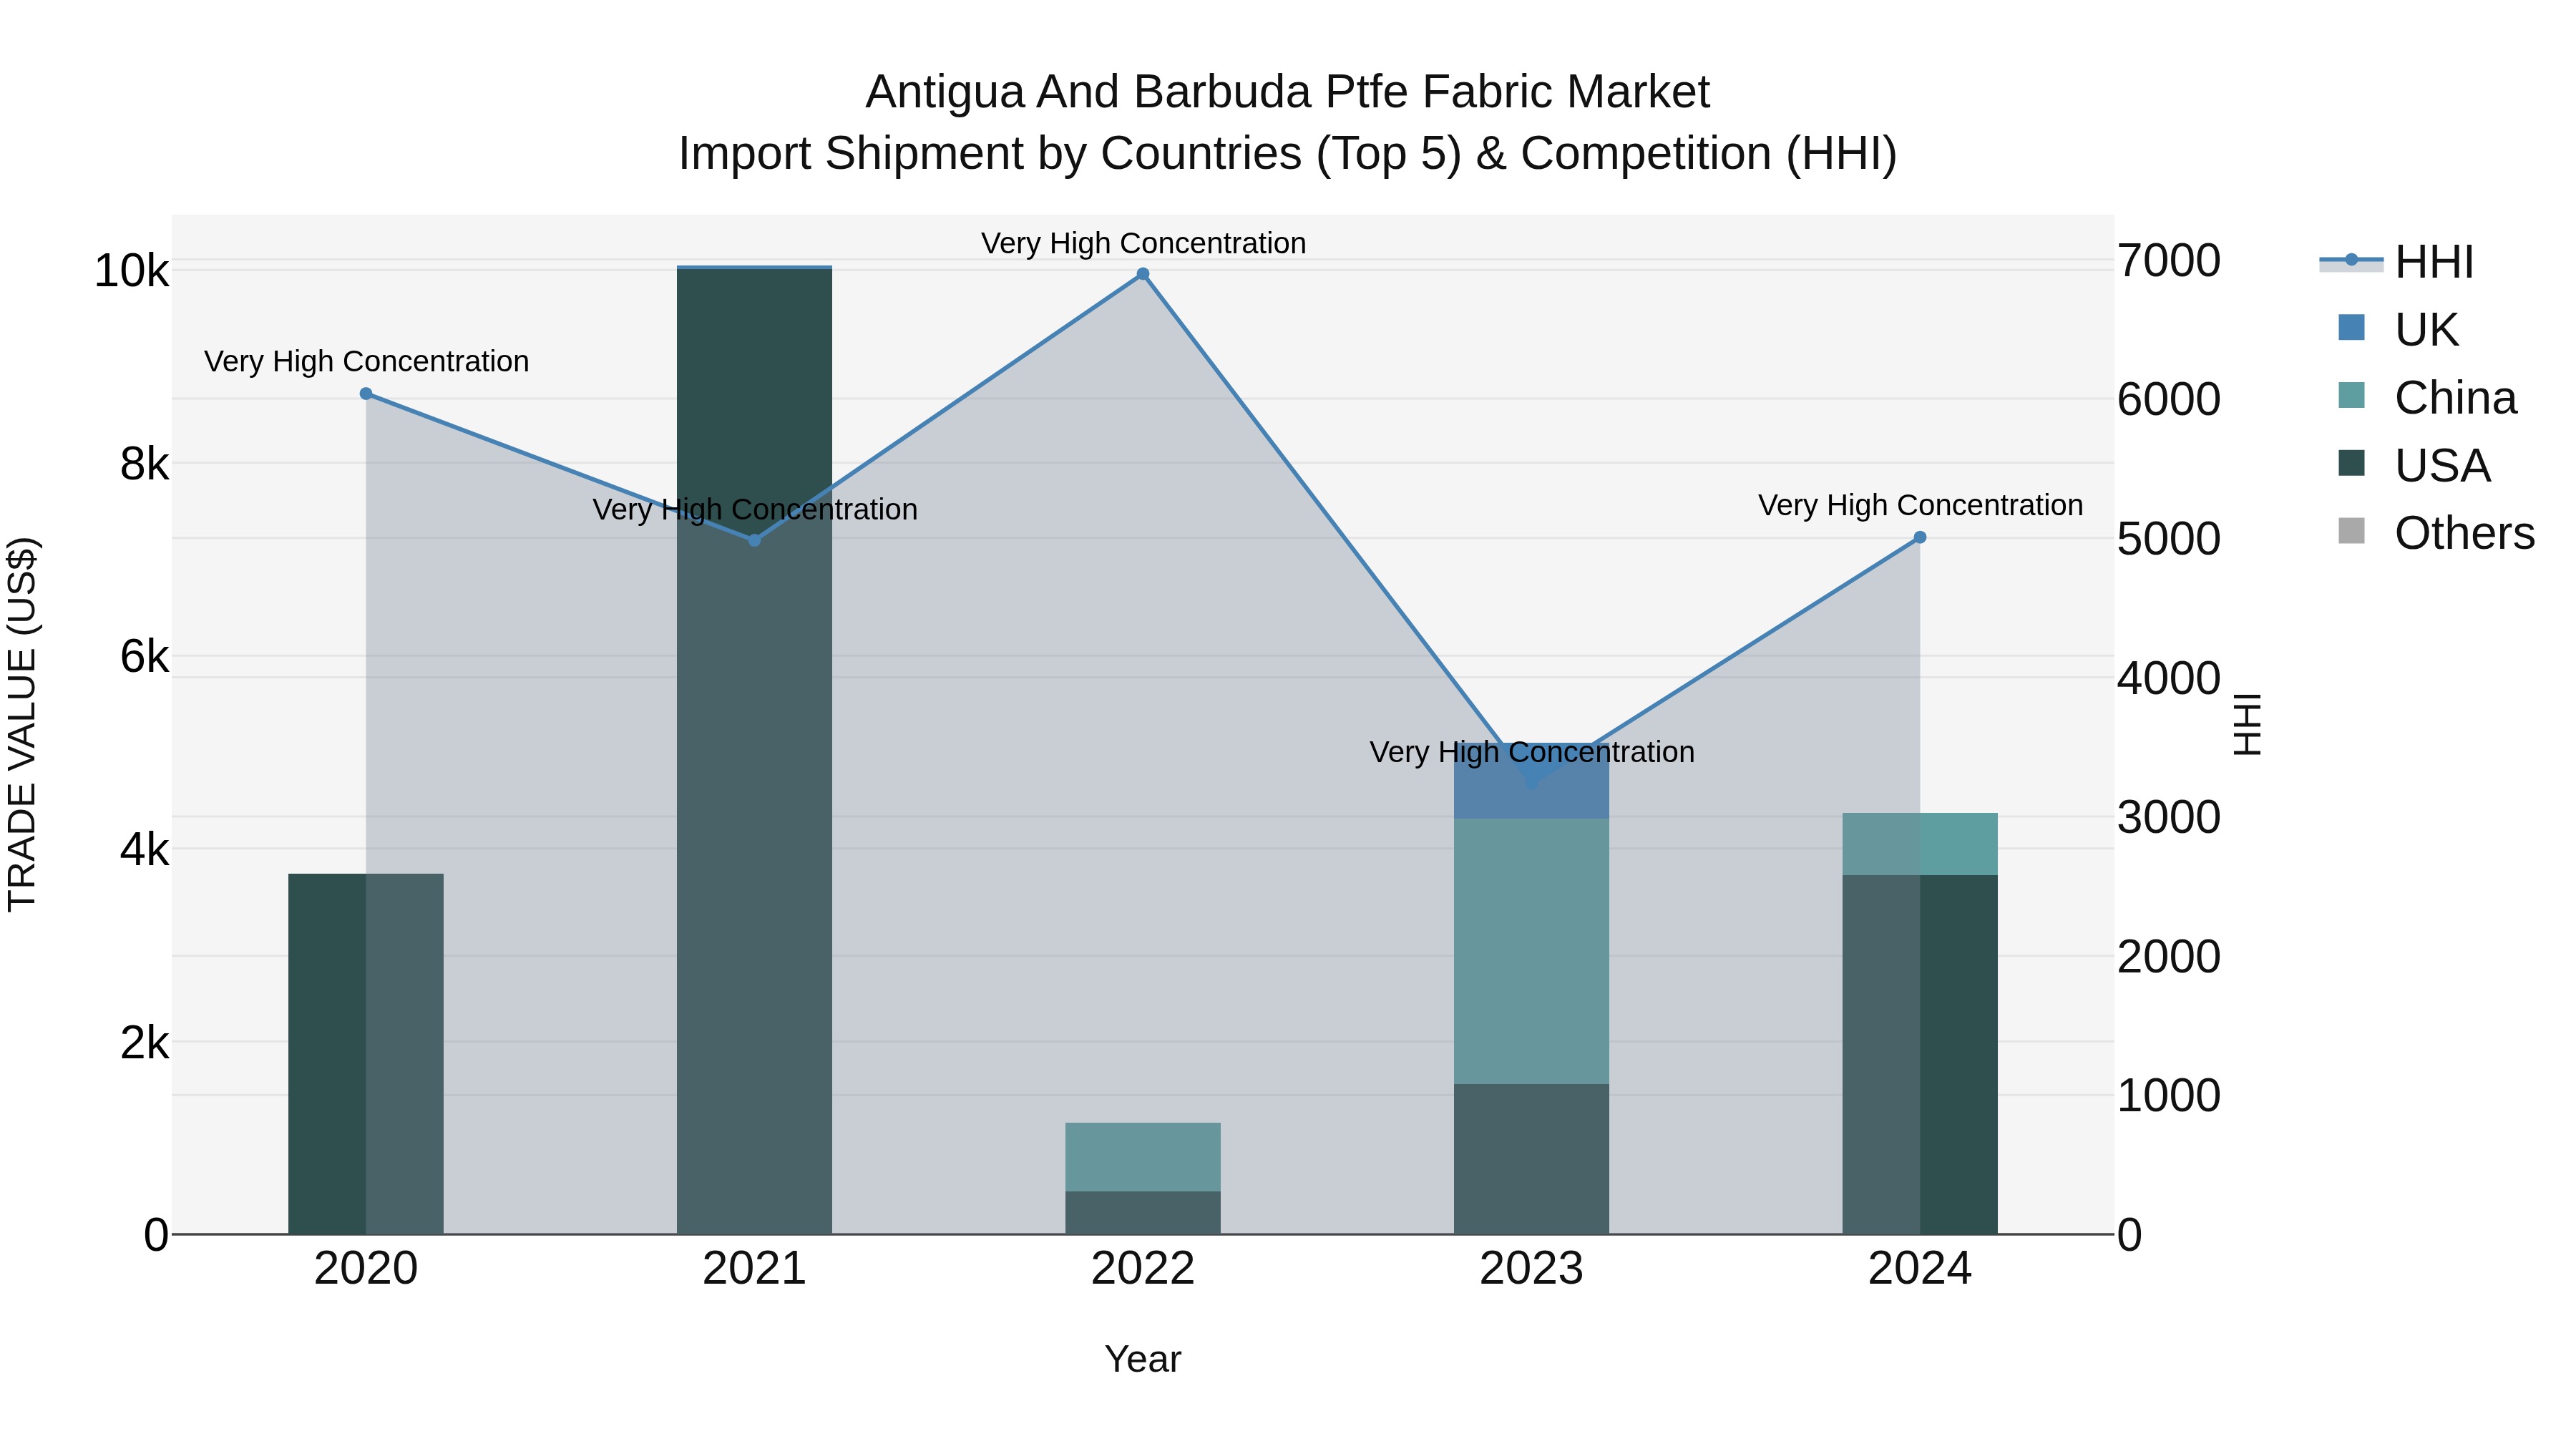Image resolution: width=2576 pixels, height=1449 pixels.
Task: Click the 2022 x-axis tick label
Action: pyautogui.click(x=1143, y=1269)
